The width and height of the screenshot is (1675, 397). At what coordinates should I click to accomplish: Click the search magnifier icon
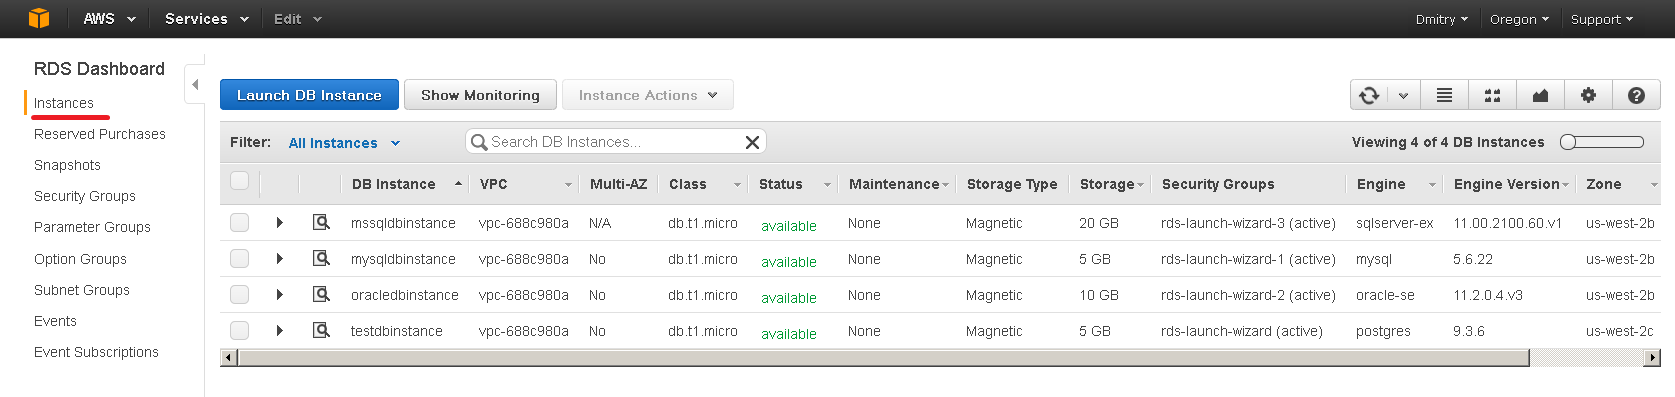479,142
